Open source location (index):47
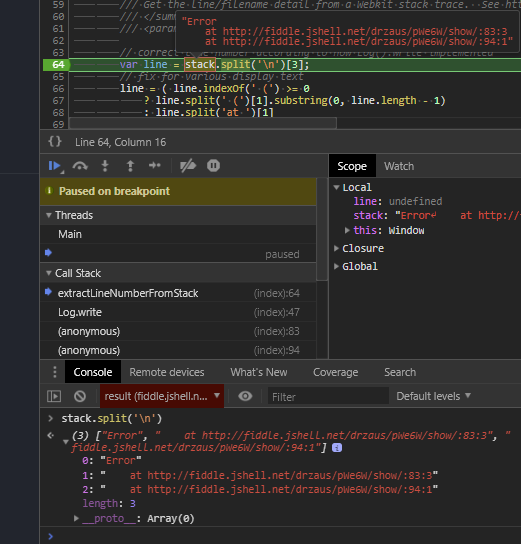The image size is (521, 544). (276, 312)
